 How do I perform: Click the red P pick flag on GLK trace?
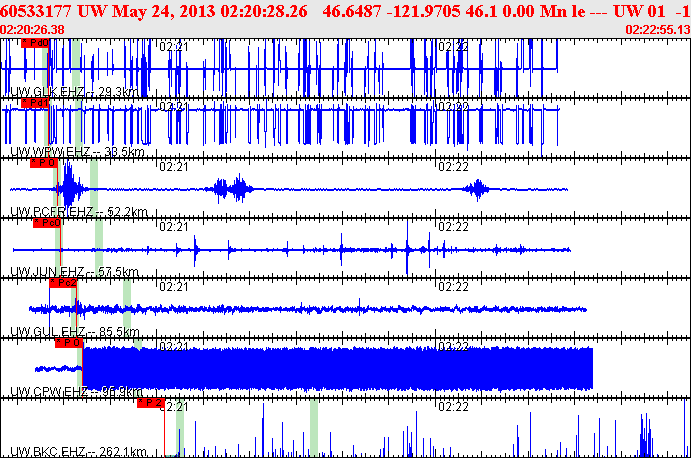[34, 44]
